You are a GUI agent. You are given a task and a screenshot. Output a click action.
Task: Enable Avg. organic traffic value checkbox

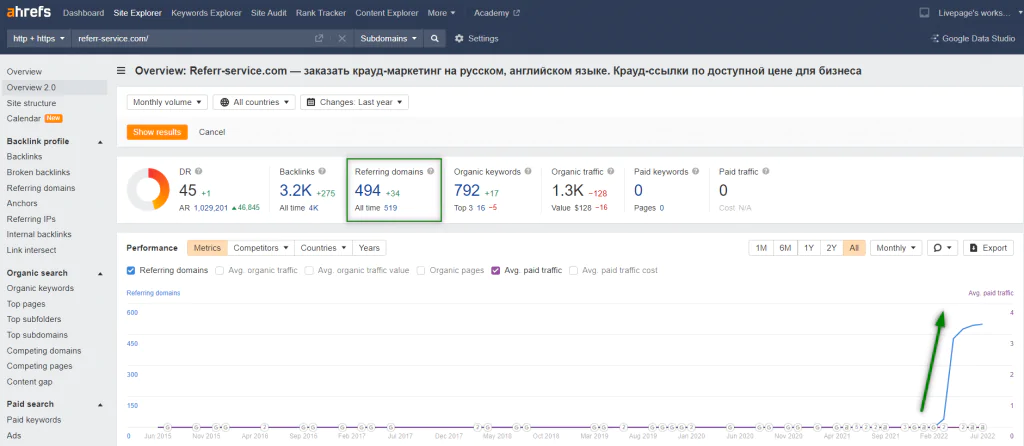pos(309,270)
